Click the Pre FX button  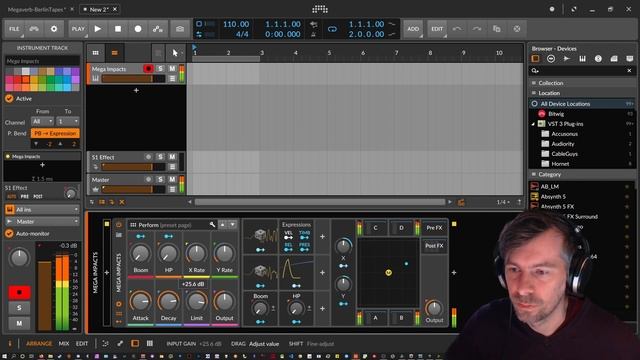pos(434,228)
